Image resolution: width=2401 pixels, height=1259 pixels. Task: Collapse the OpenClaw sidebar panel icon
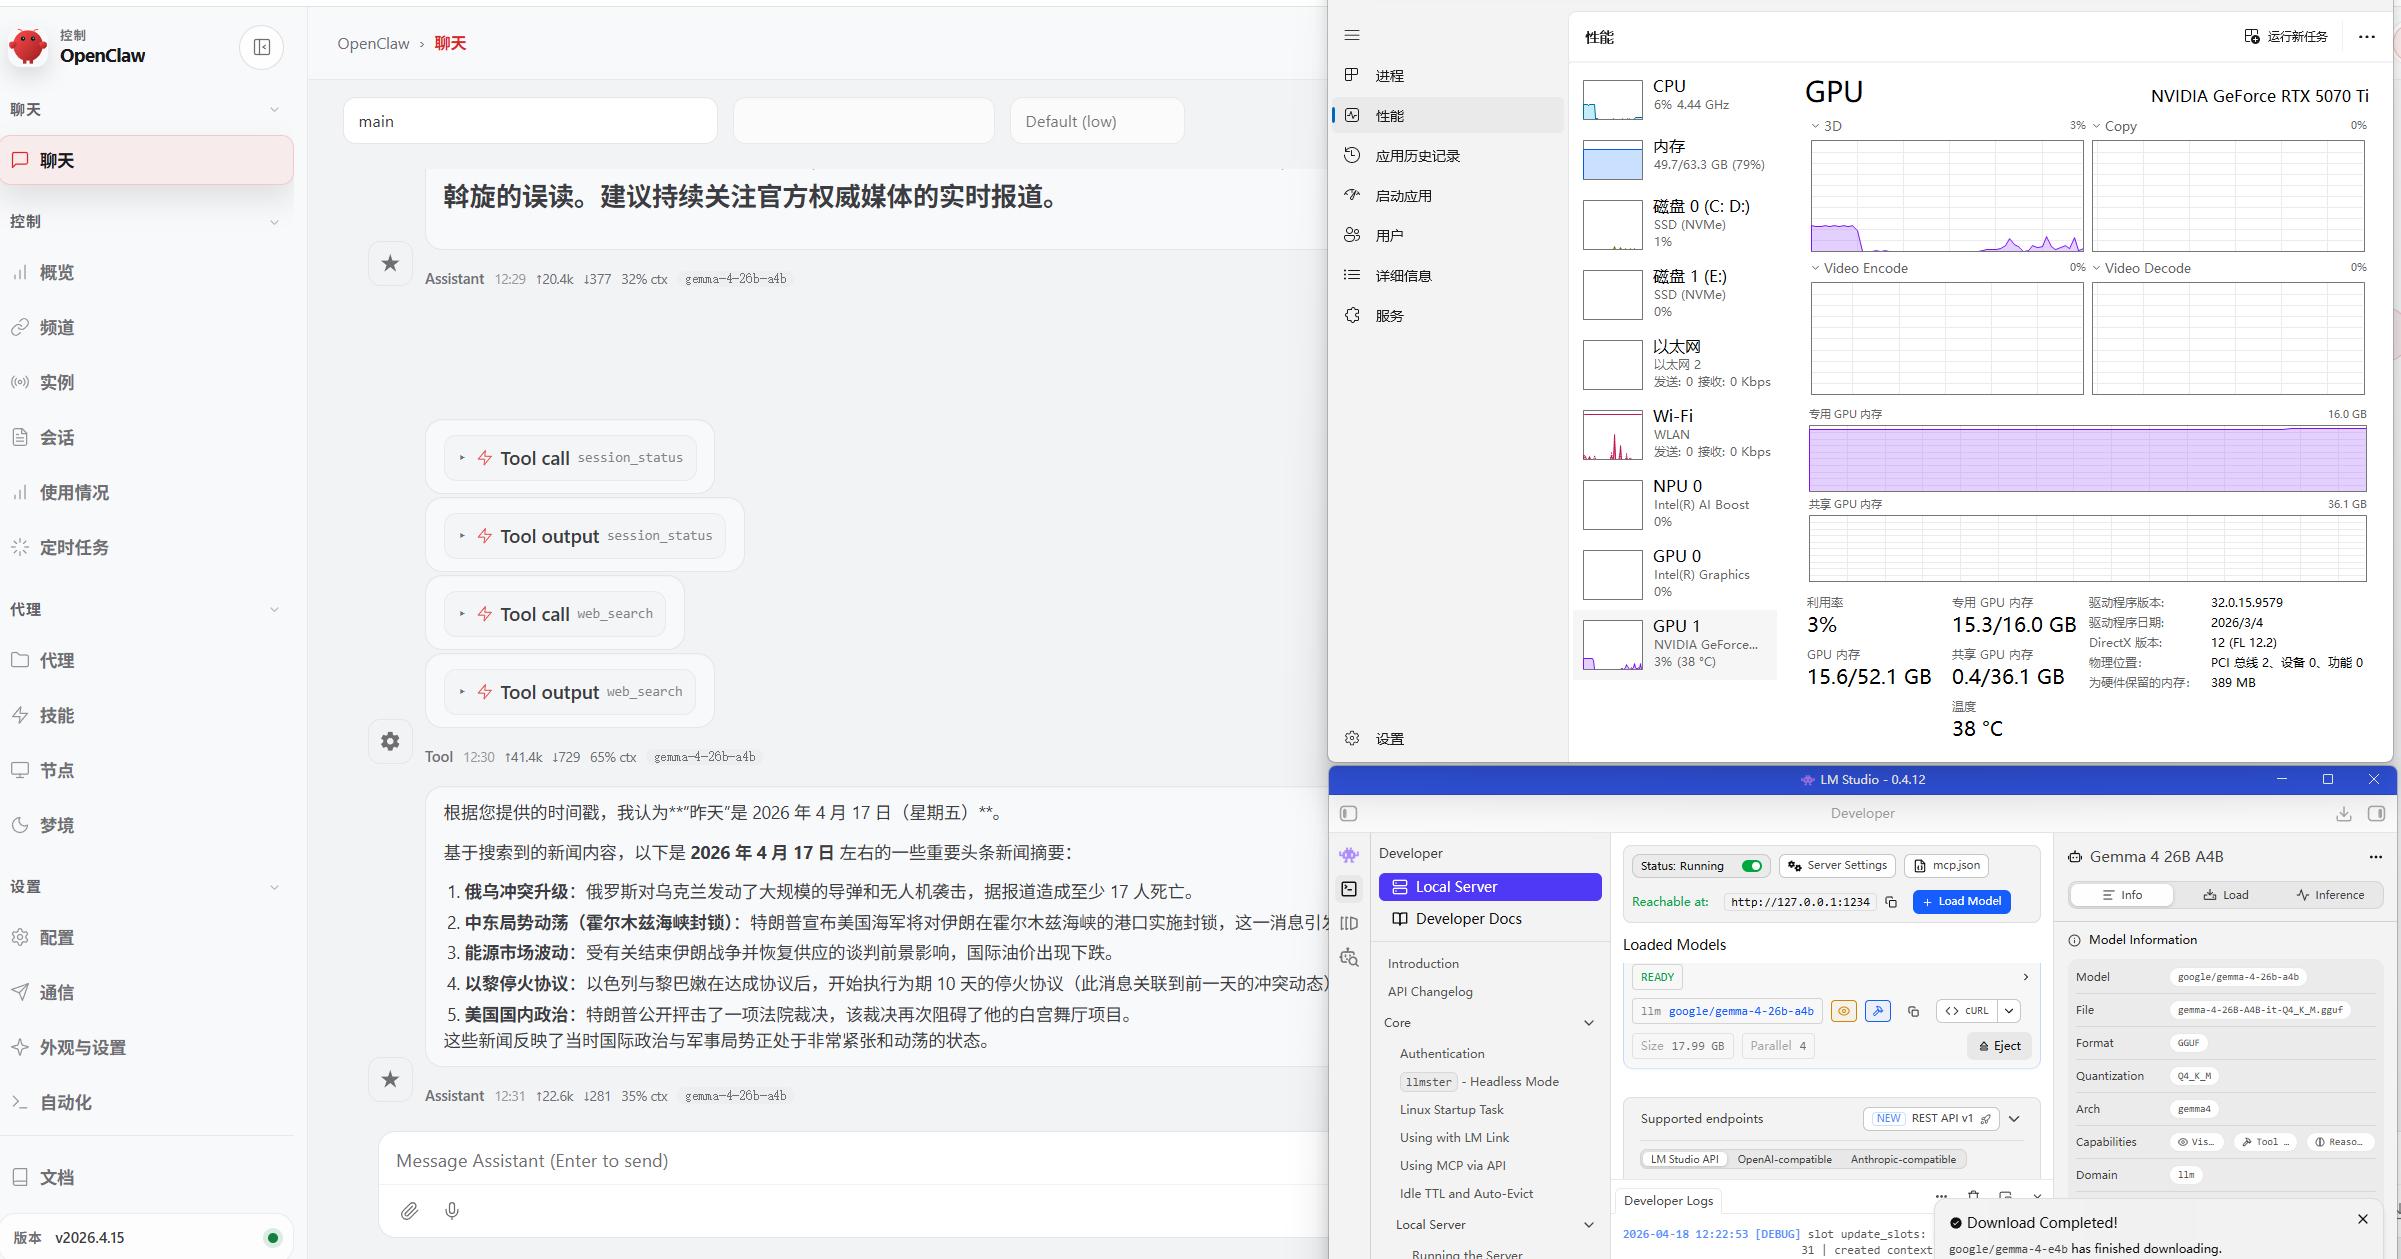[262, 47]
